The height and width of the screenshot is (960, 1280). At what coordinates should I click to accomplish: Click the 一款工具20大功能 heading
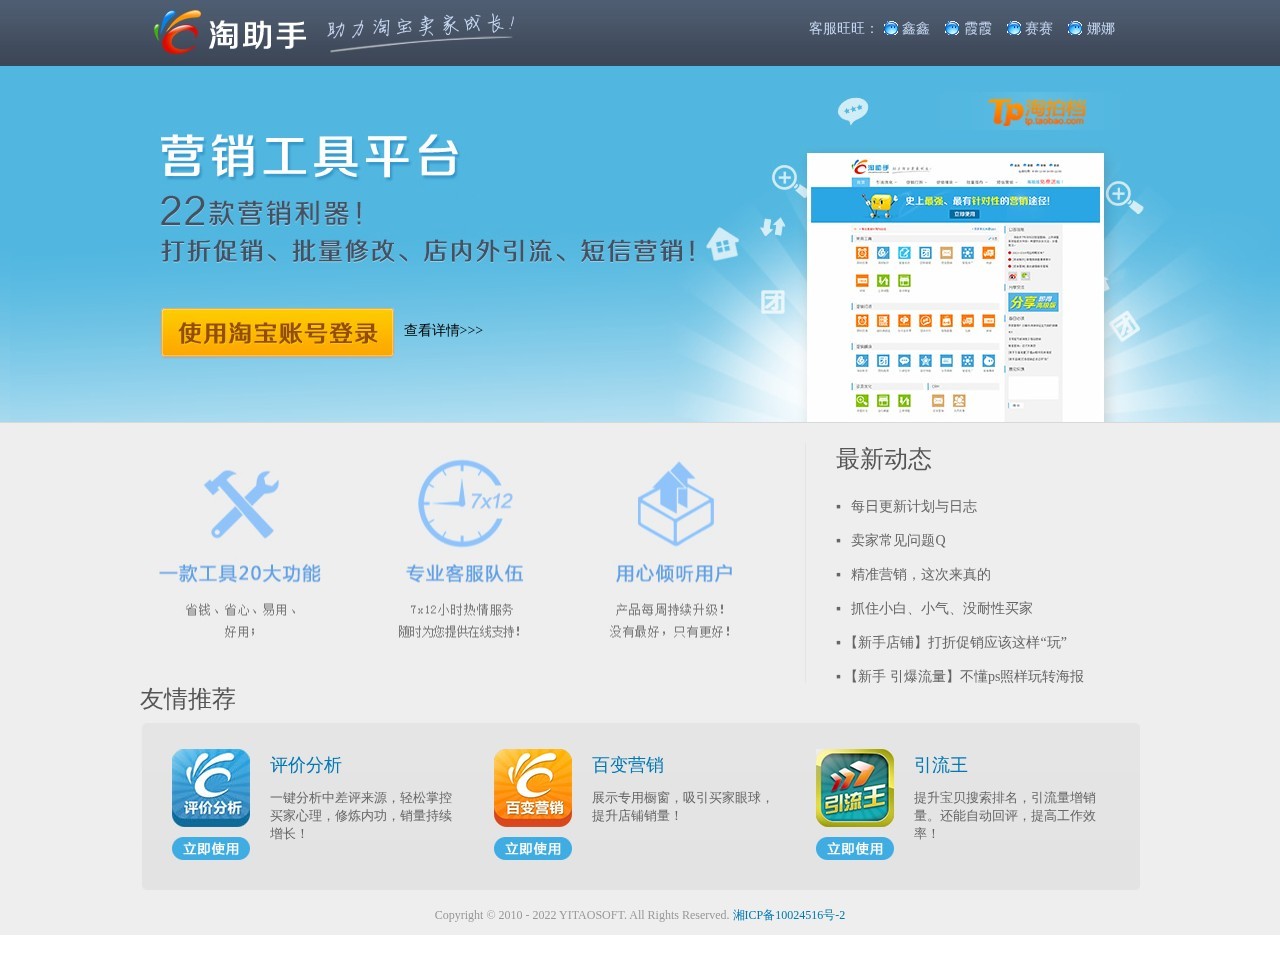click(240, 574)
